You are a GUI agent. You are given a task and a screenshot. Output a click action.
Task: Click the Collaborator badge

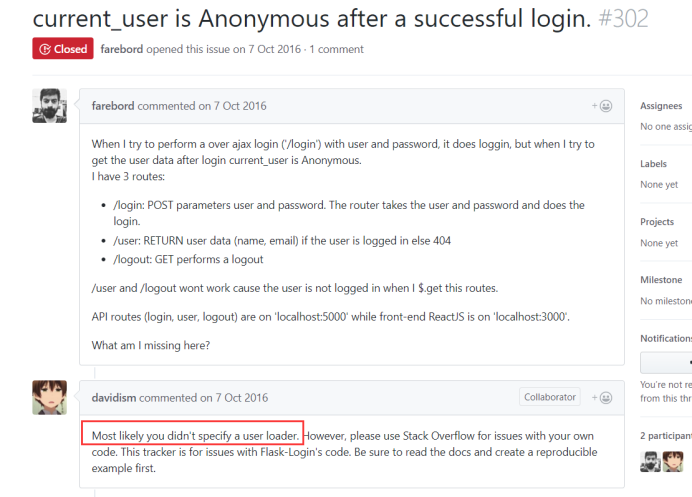549,397
